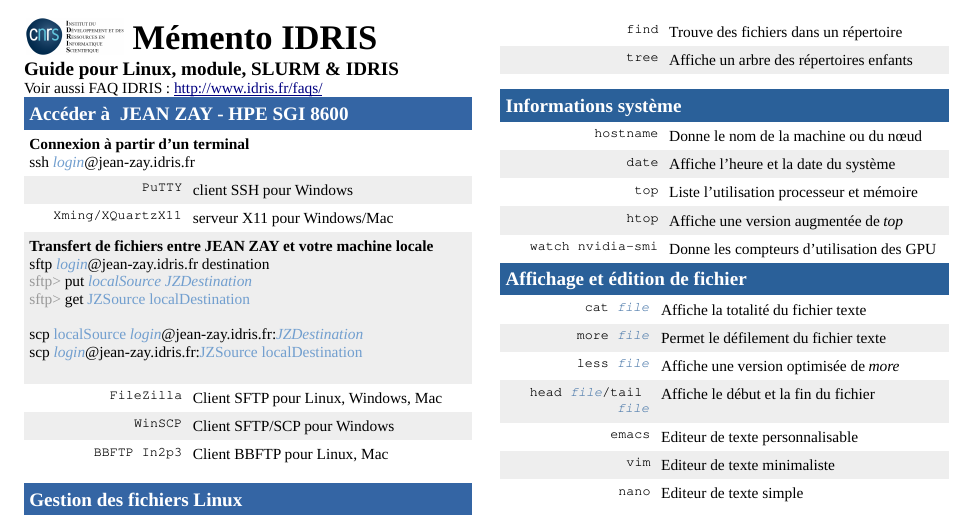
Task: Select the vim editor entry
Action: (637, 463)
